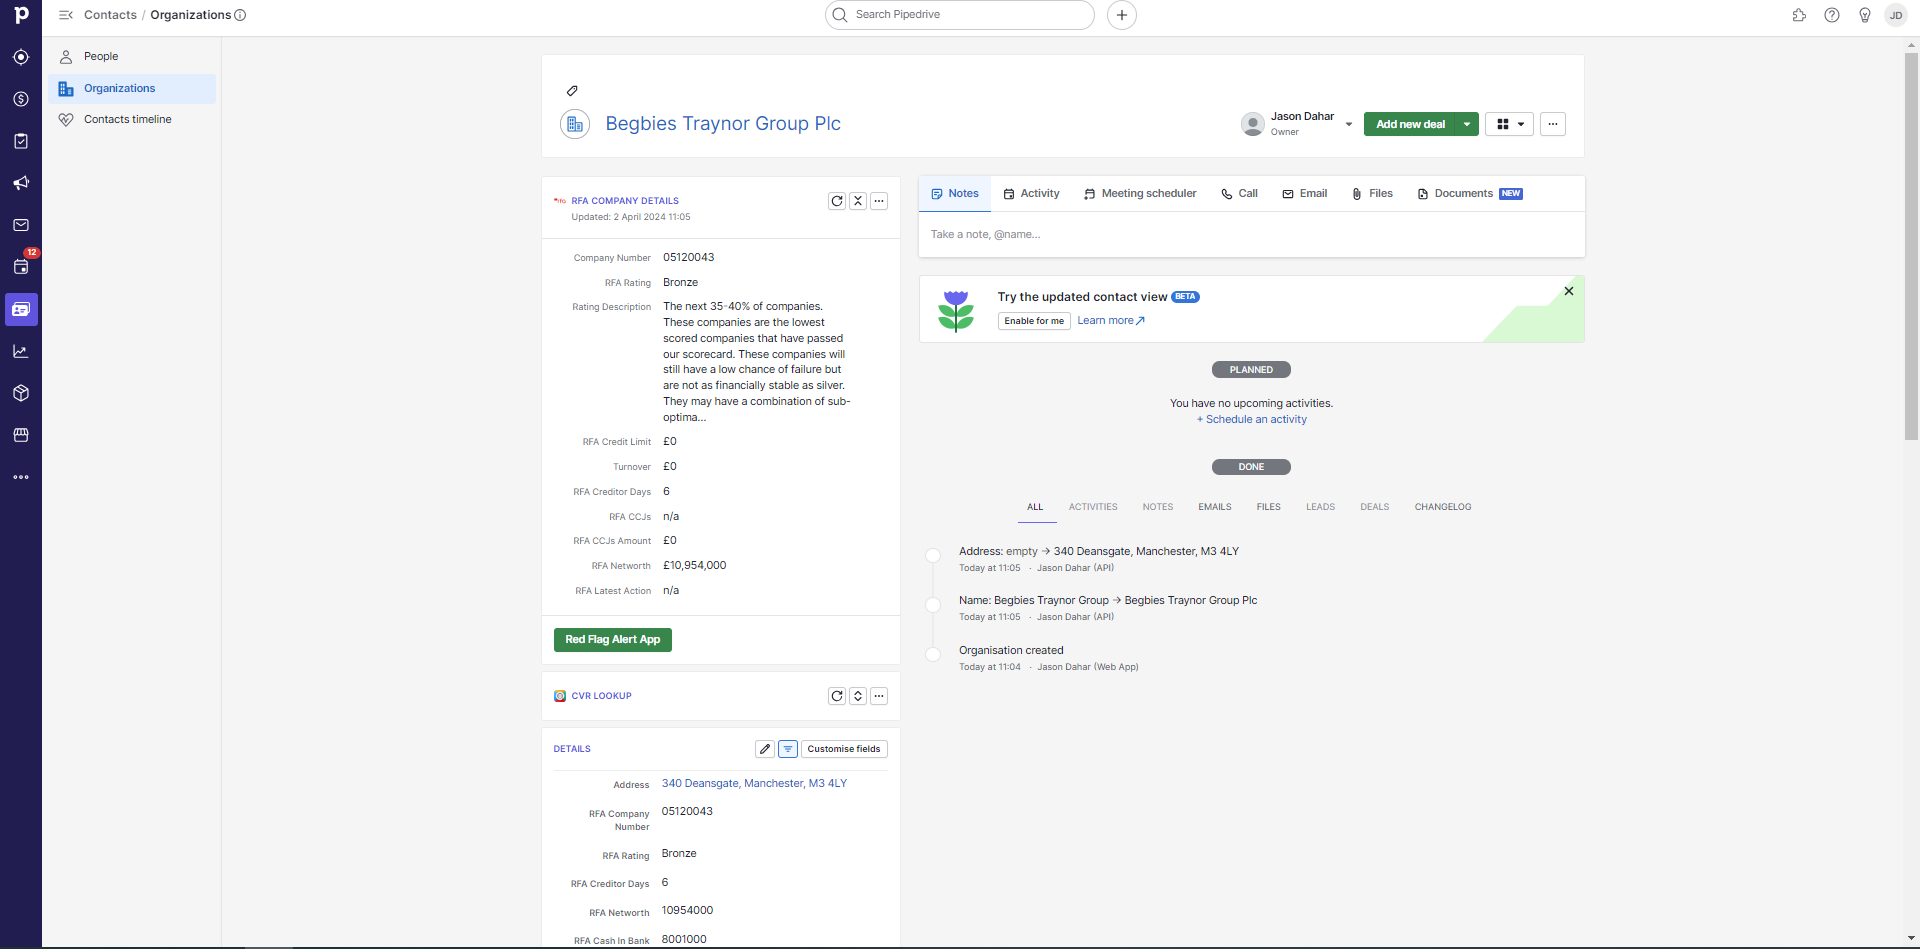Filter history by EMAILS
The image size is (1920, 949).
[x=1215, y=507]
